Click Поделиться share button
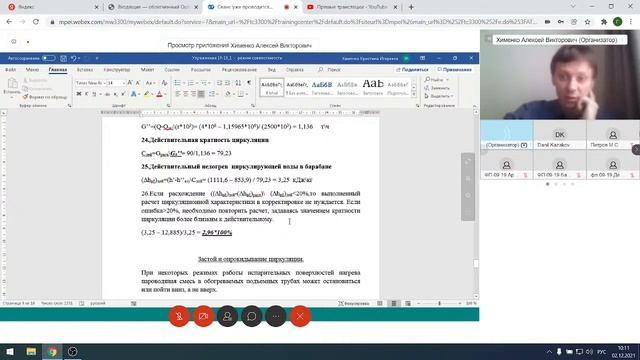 click(412, 70)
